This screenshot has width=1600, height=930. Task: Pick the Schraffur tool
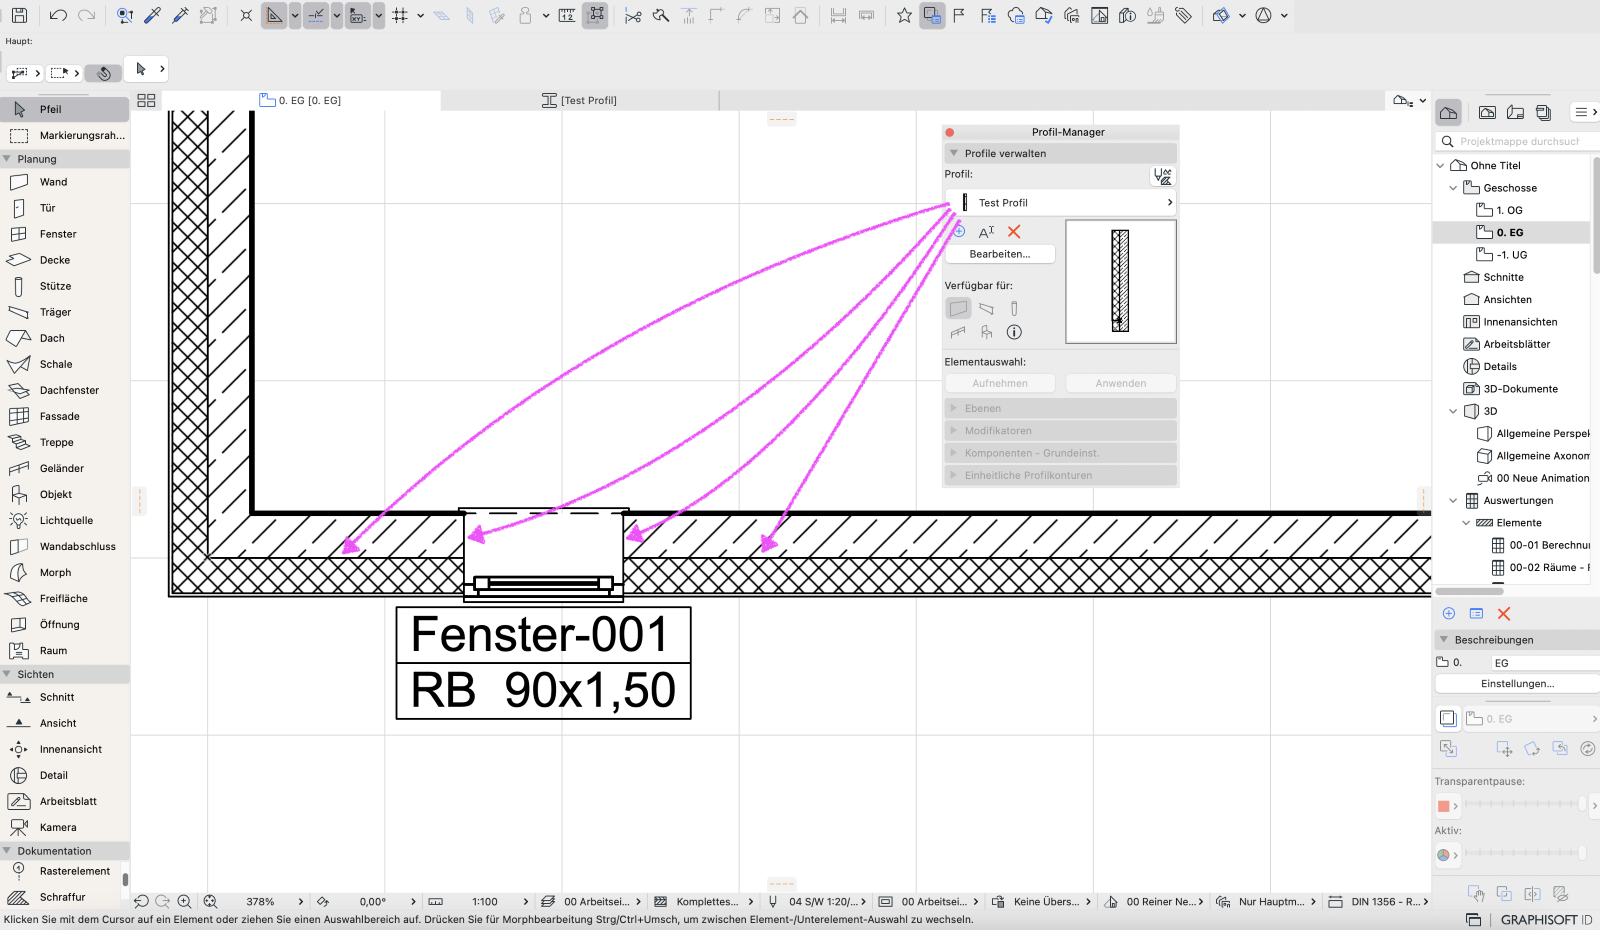(64, 897)
